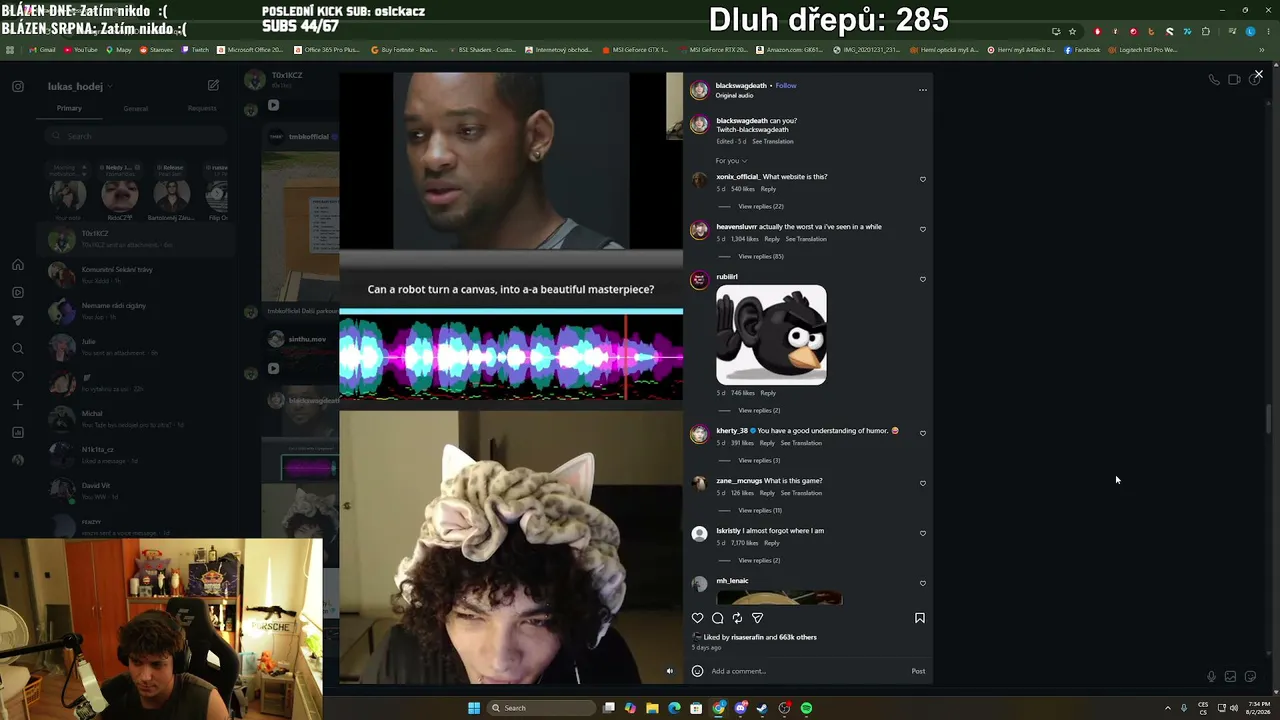Image resolution: width=1280 pixels, height=720 pixels.
Task: Open post options three-dot menu
Action: click(923, 90)
